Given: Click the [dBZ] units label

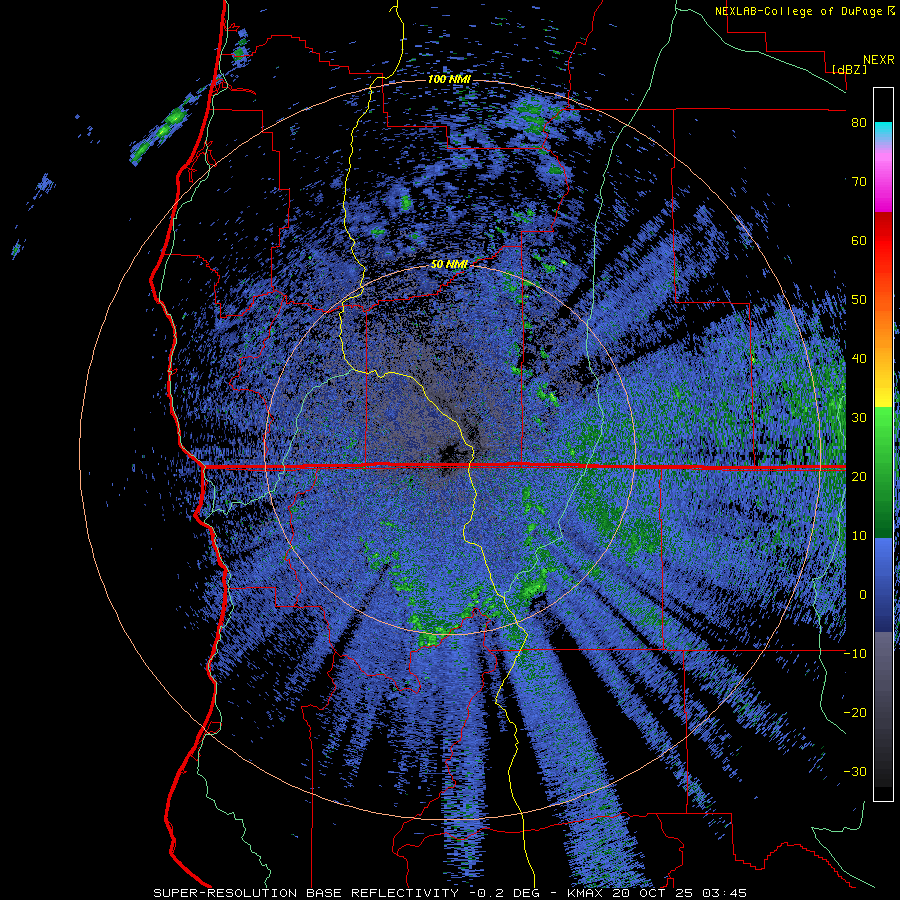Looking at the screenshot, I should point(849,70).
